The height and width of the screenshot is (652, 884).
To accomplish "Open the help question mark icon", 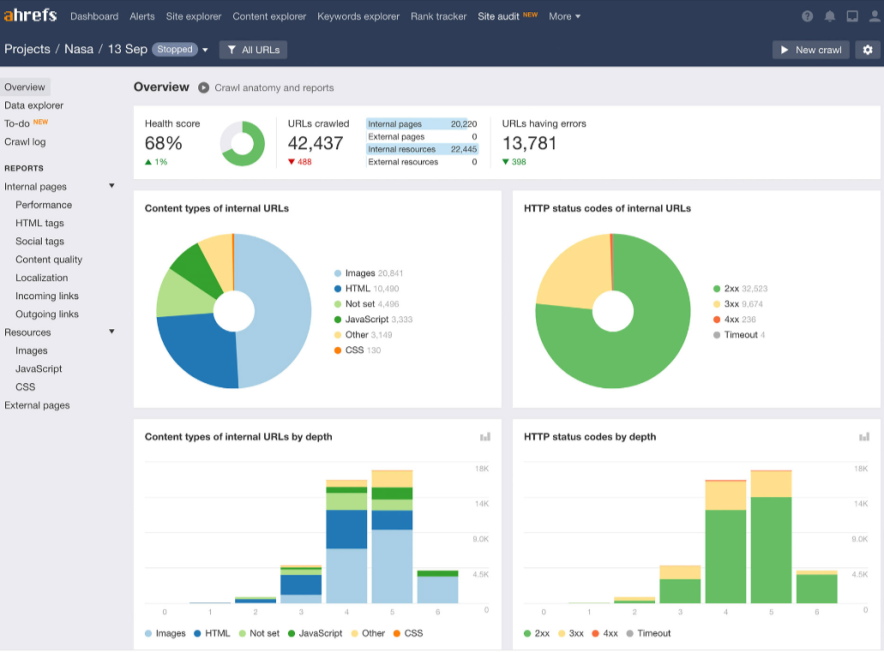I will (x=806, y=16).
